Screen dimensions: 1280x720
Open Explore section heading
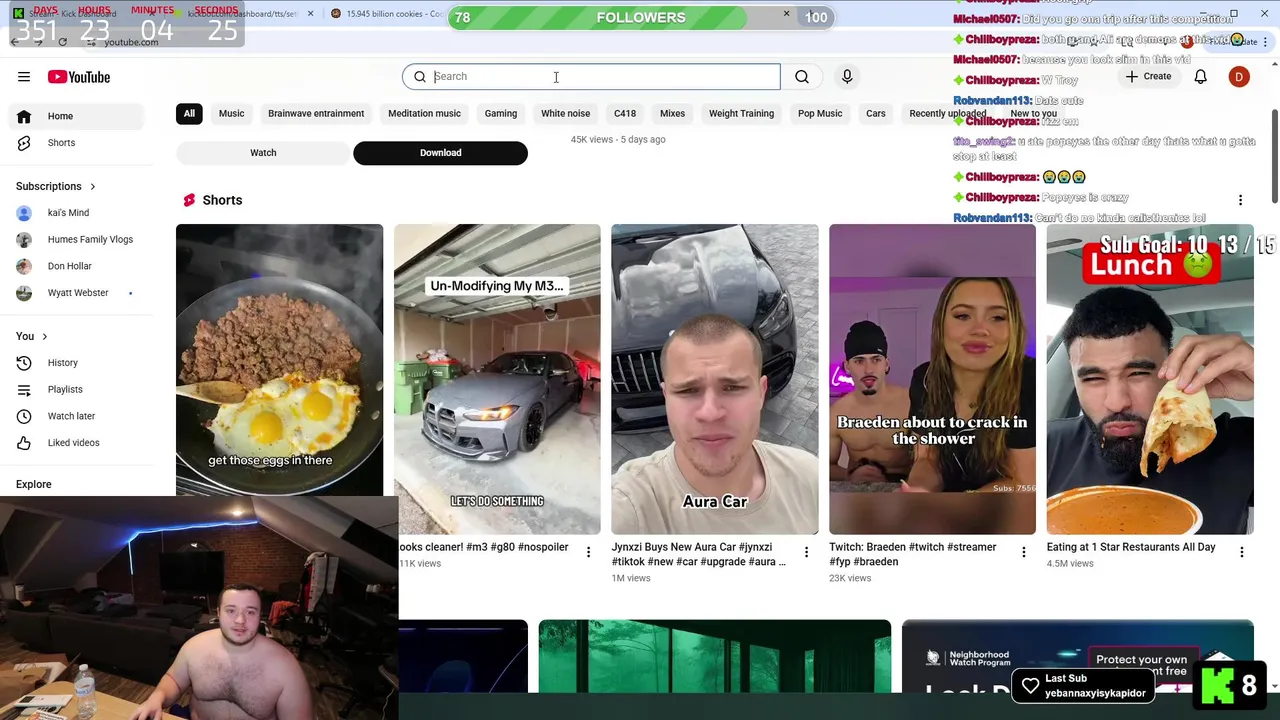tap(34, 485)
